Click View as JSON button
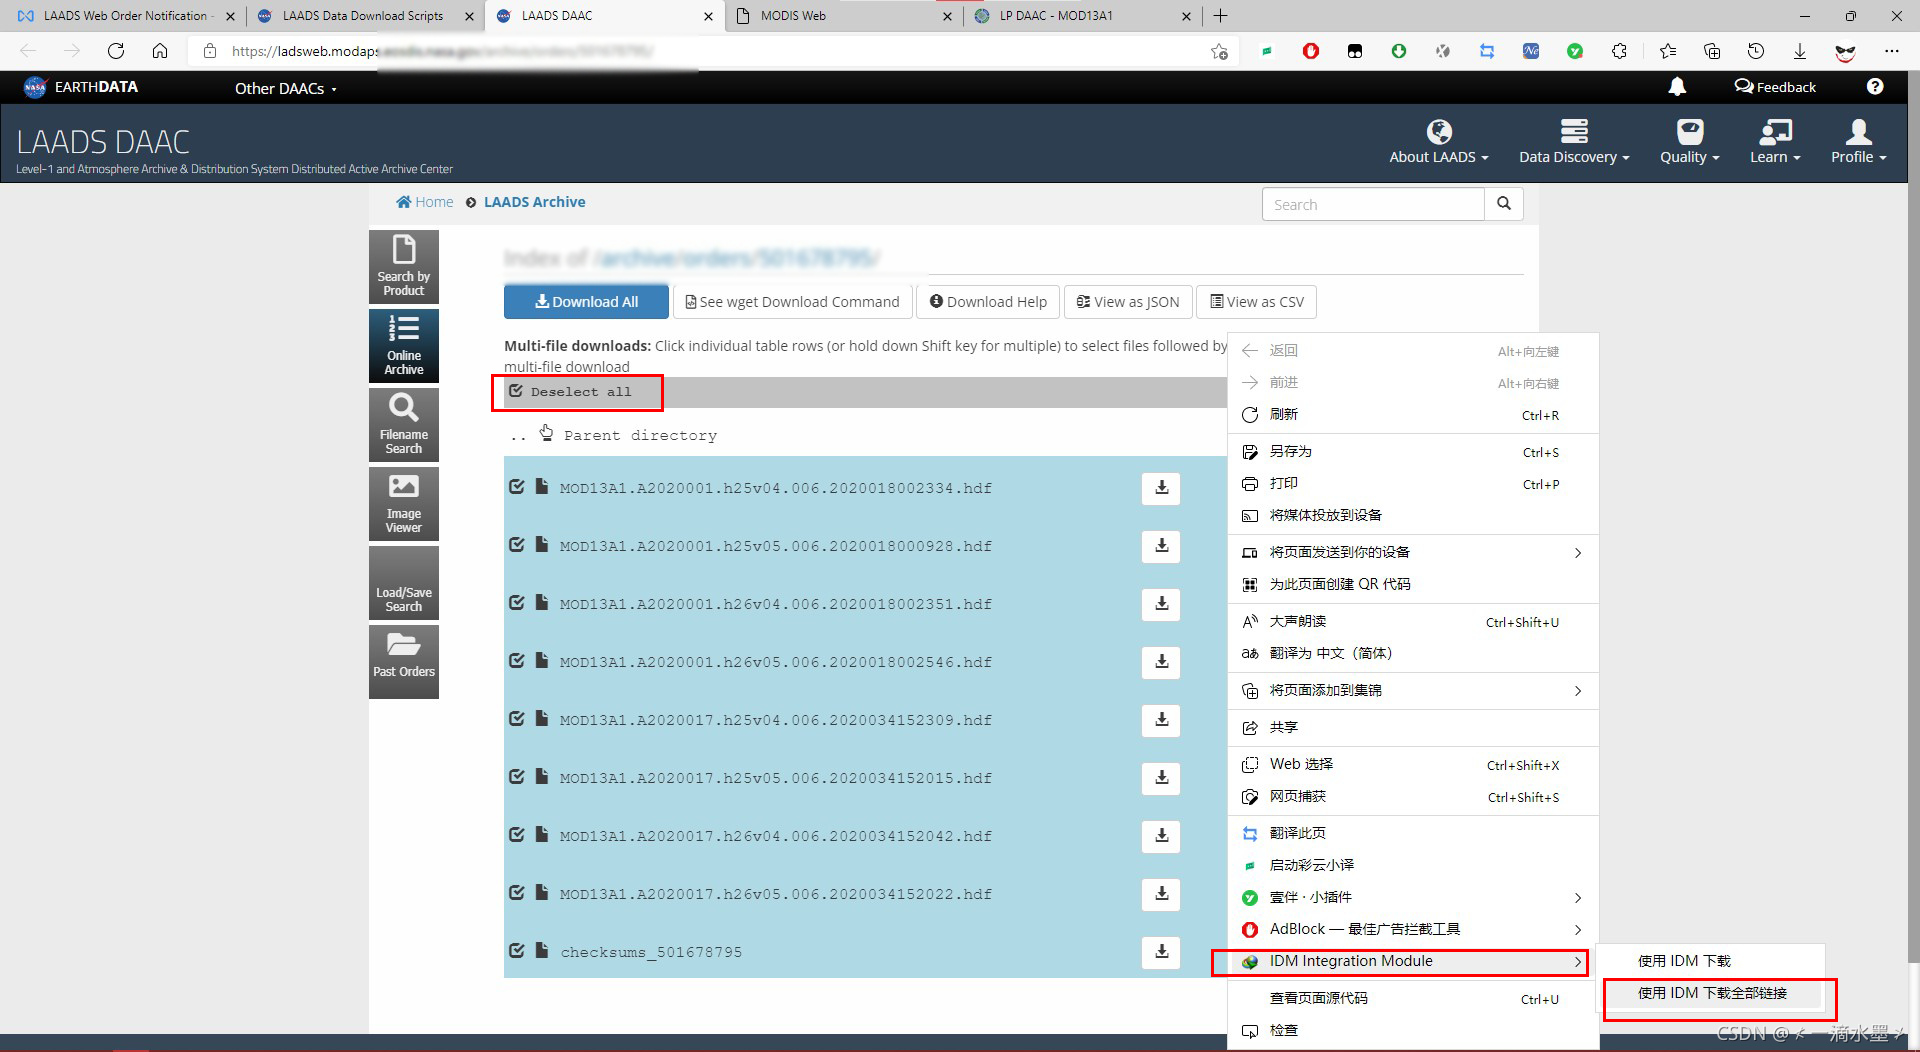 (x=1128, y=302)
